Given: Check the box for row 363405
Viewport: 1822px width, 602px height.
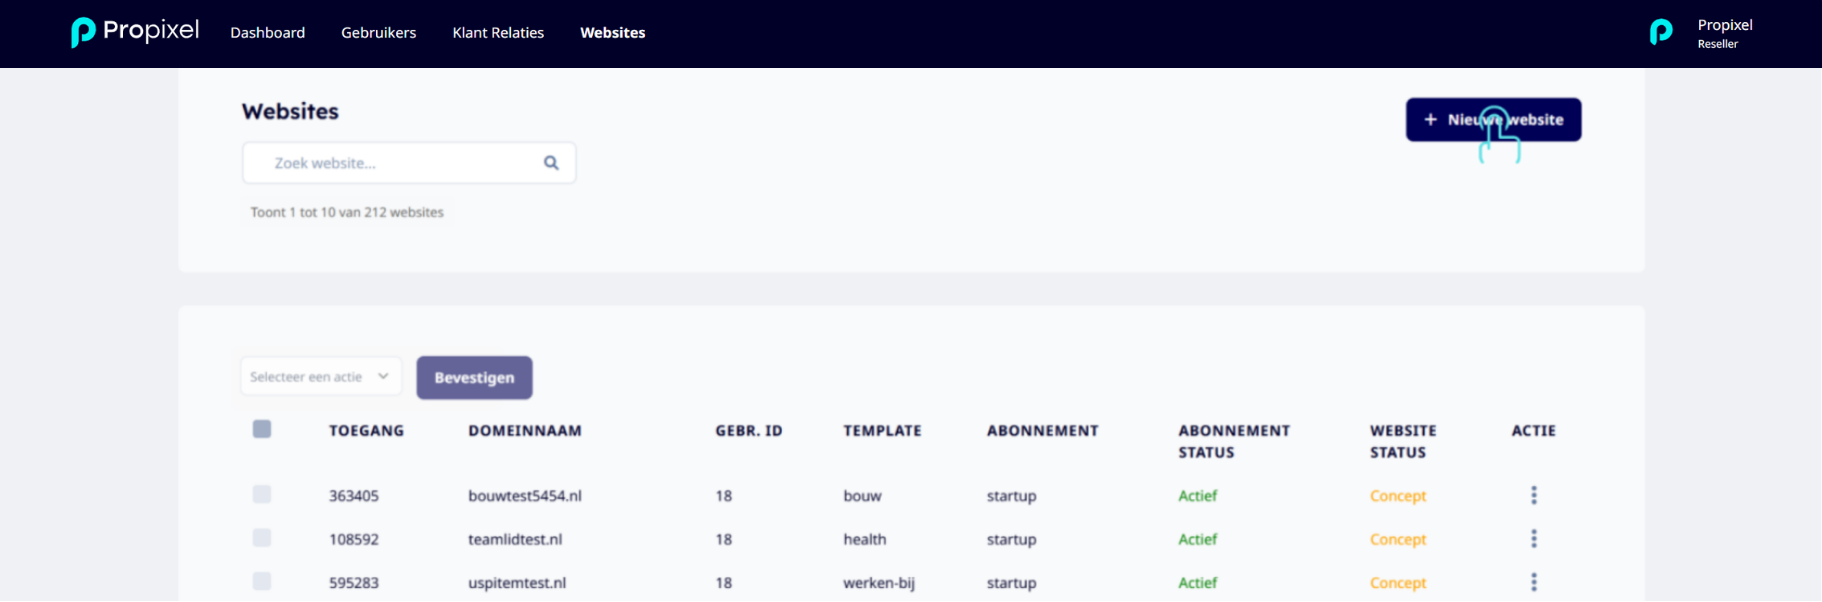Looking at the screenshot, I should [x=262, y=494].
